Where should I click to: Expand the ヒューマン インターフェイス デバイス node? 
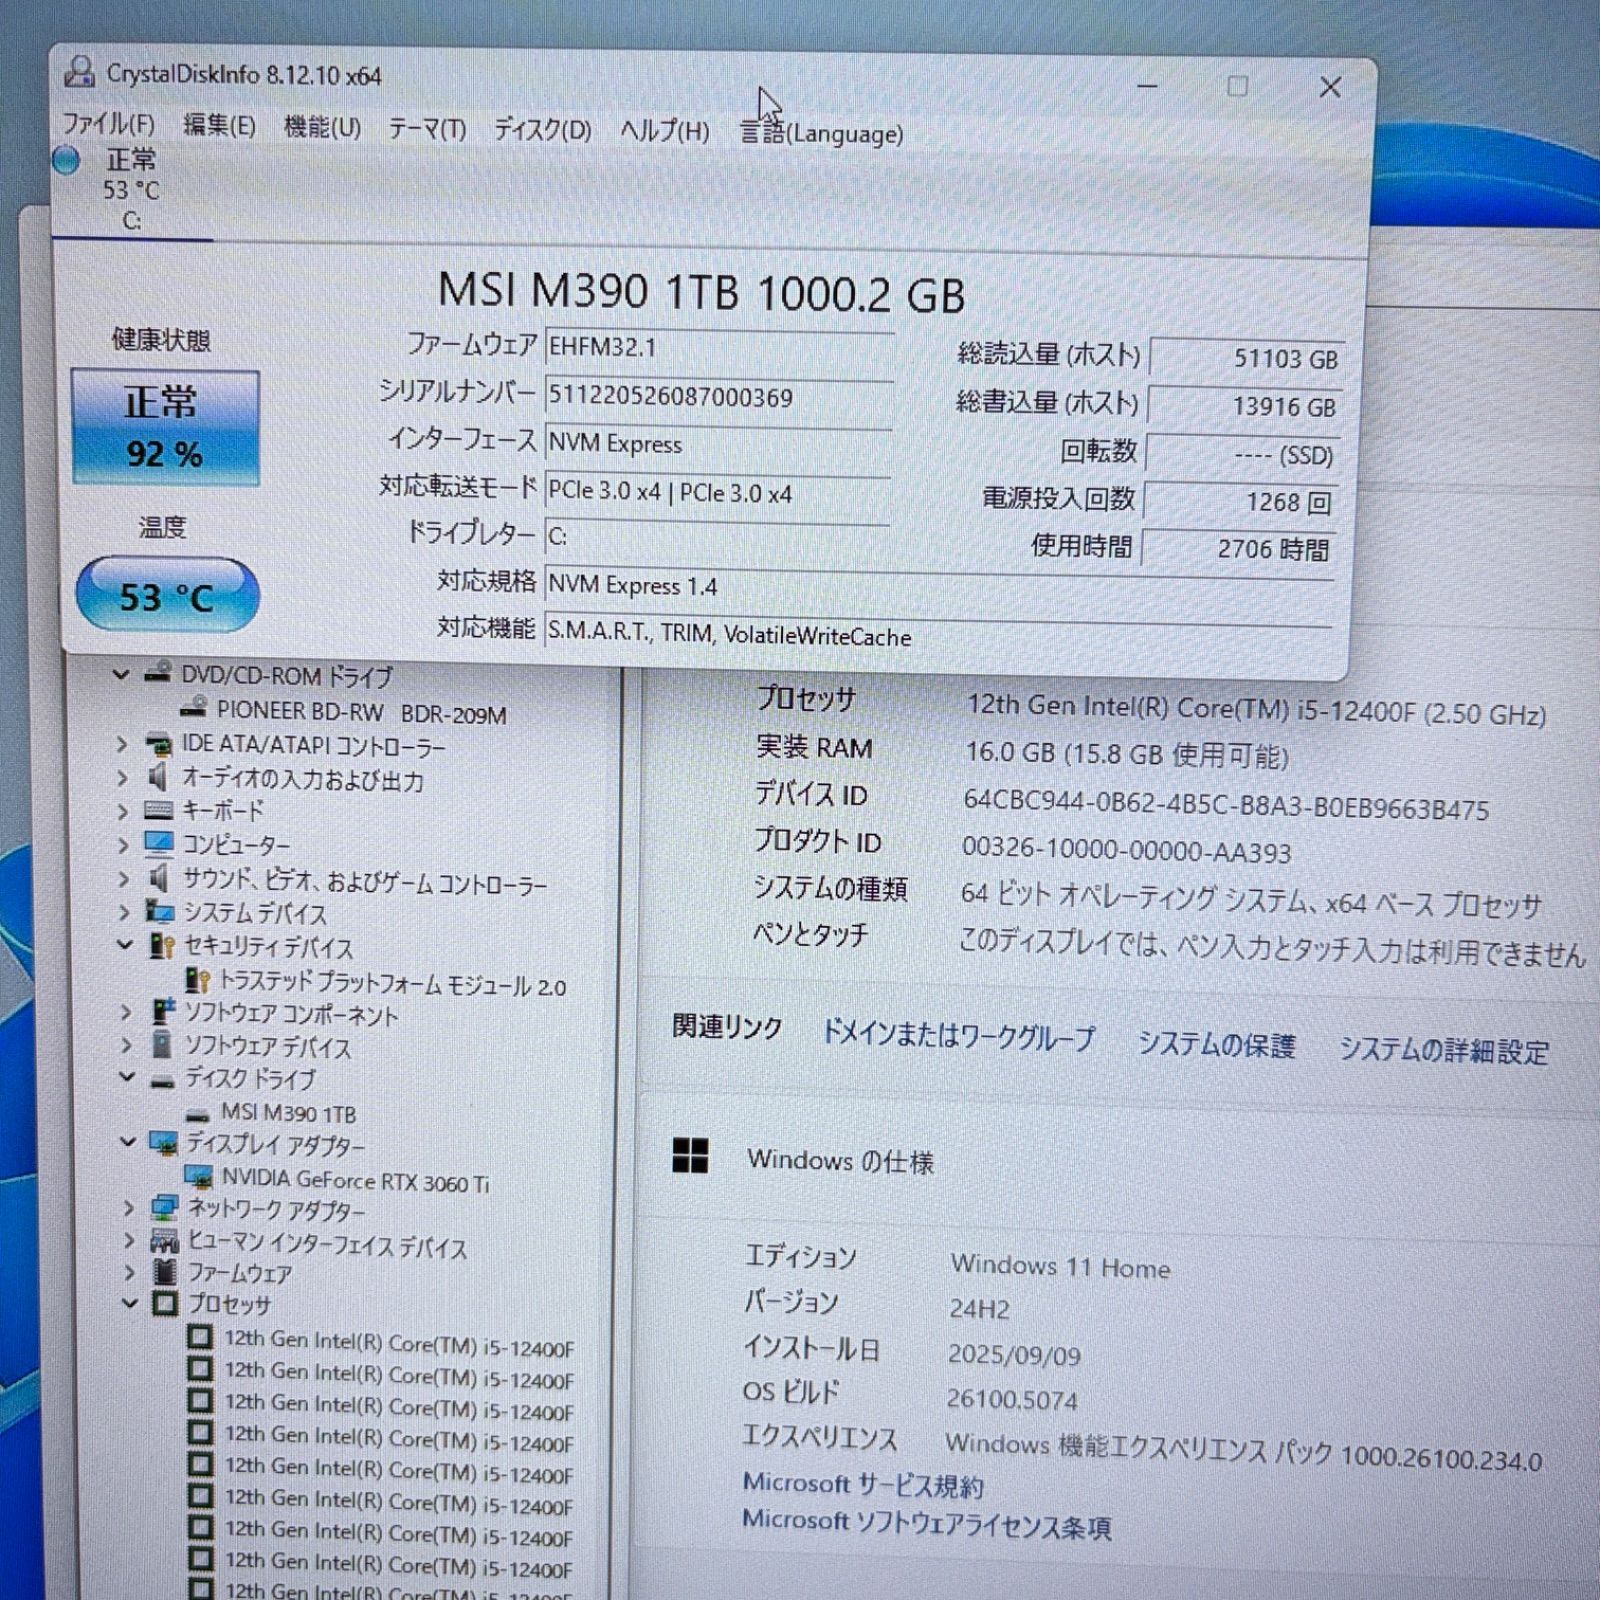click(x=129, y=1241)
